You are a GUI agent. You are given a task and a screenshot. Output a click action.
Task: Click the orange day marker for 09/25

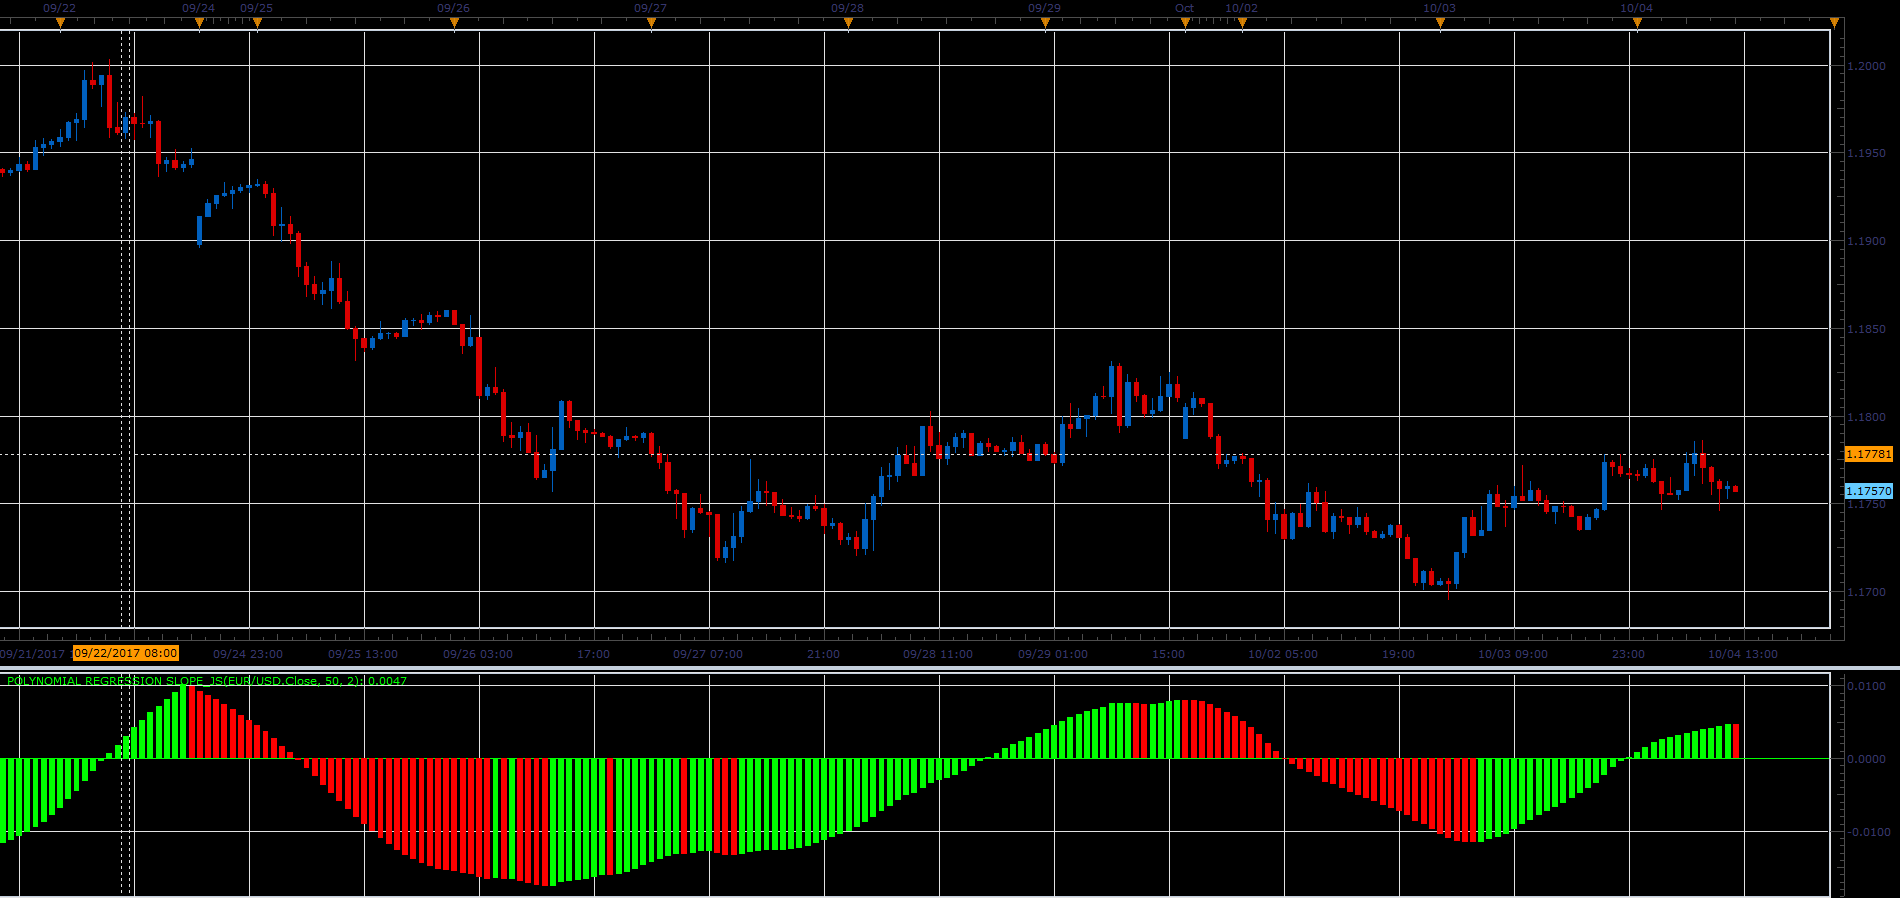point(257,22)
